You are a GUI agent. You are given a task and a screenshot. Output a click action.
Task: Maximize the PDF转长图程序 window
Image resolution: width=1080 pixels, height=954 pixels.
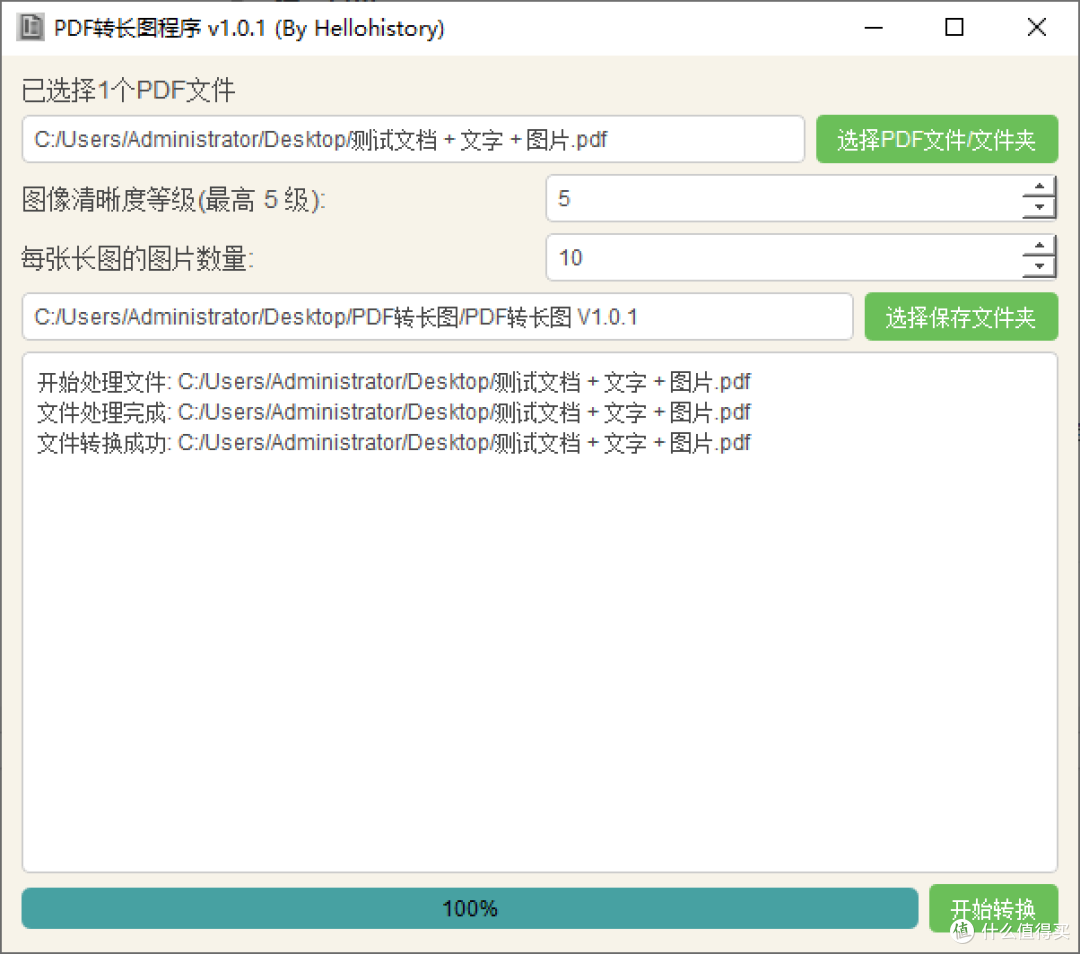pos(954,28)
